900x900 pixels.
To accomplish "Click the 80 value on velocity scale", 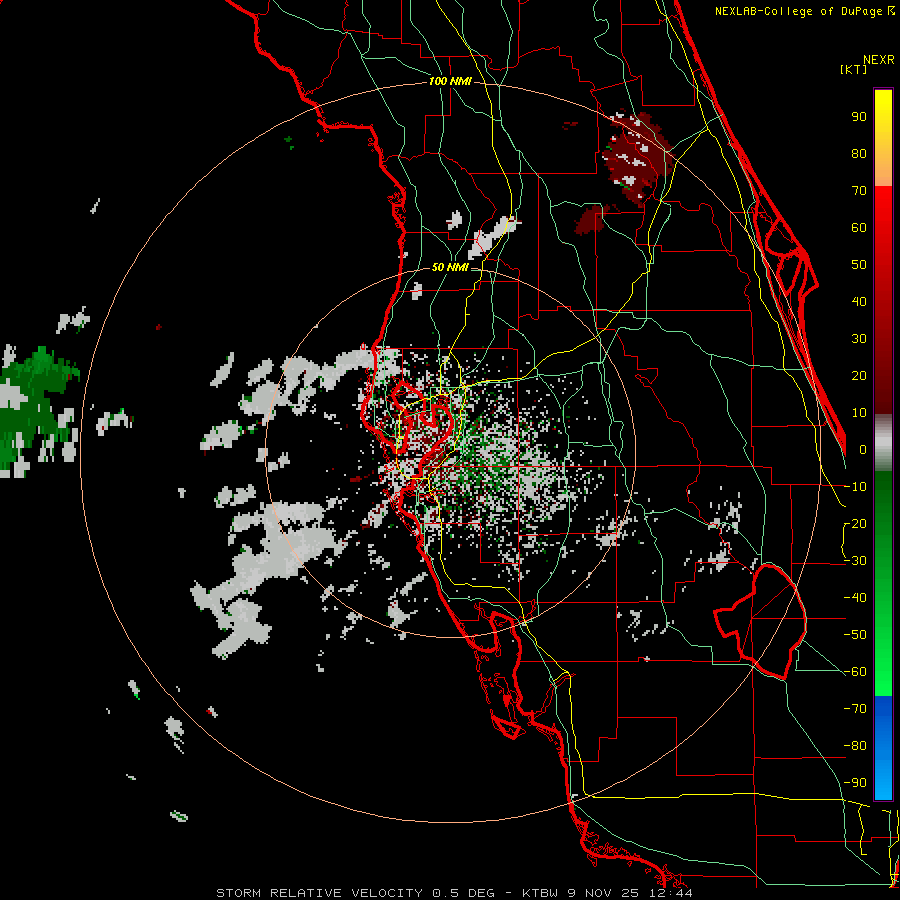I will point(859,154).
